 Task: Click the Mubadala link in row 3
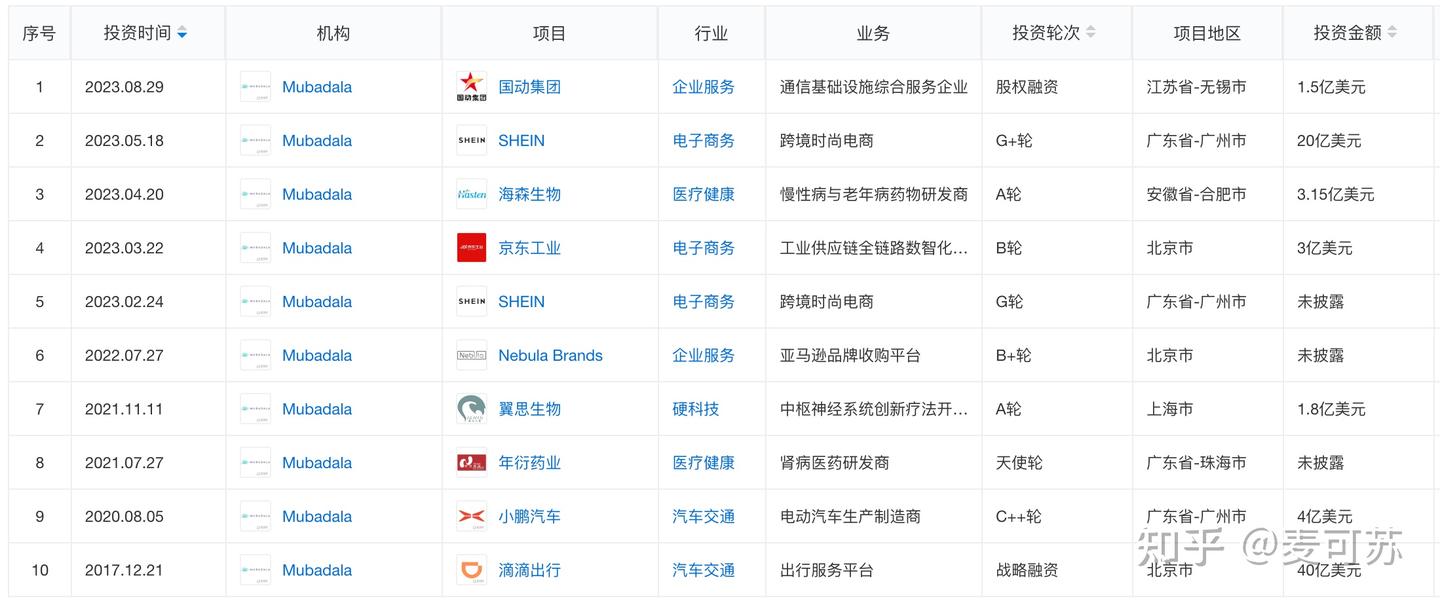318,194
